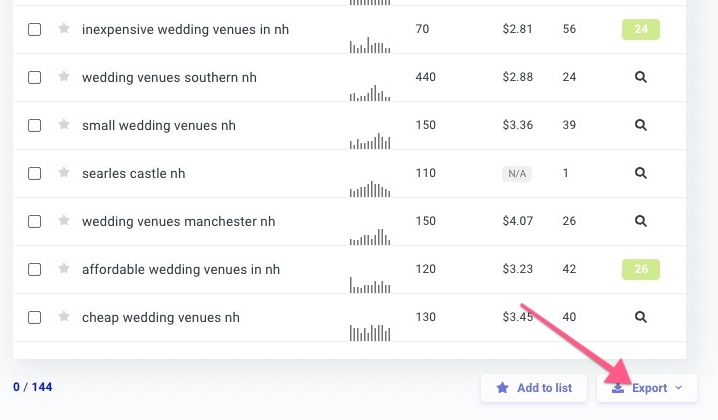The image size is (718, 420).
Task: Click magnifier icon for 'searles castle nh' row
Action: point(641,173)
